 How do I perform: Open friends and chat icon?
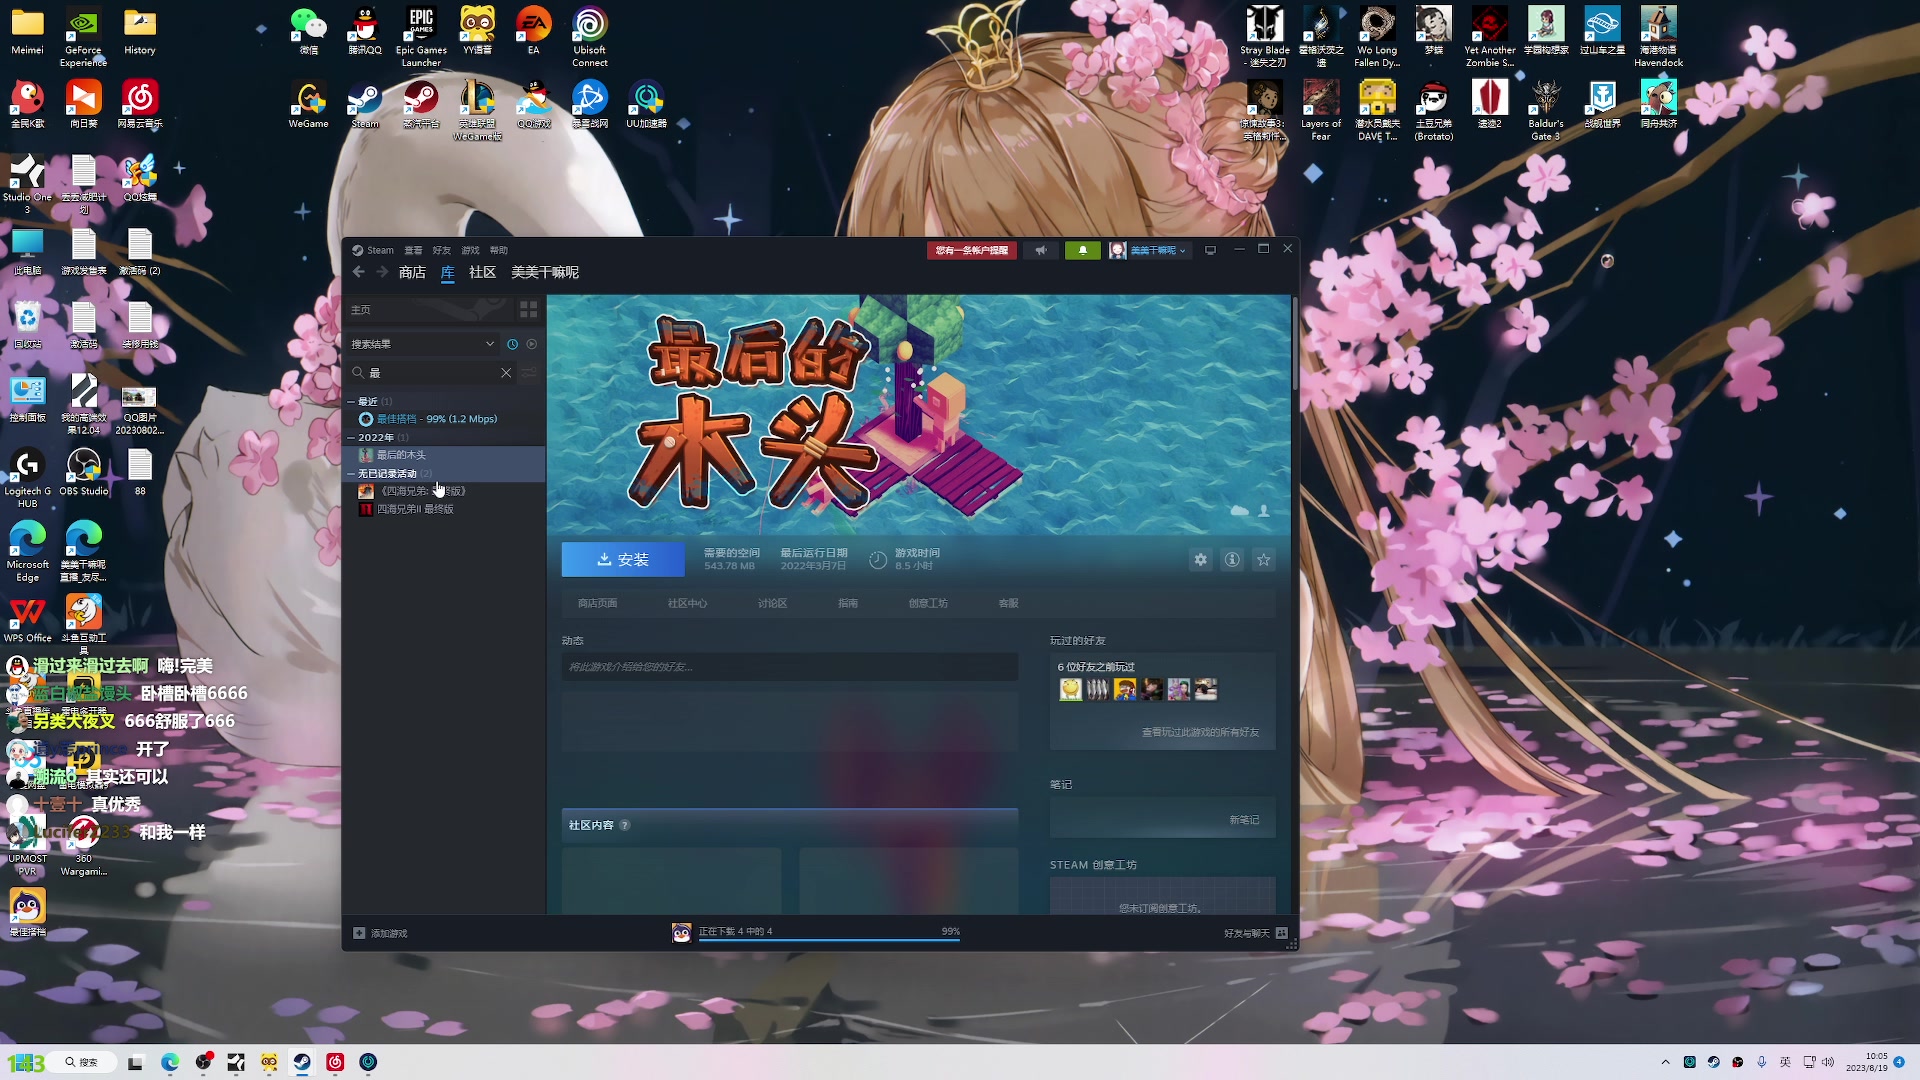1282,933
